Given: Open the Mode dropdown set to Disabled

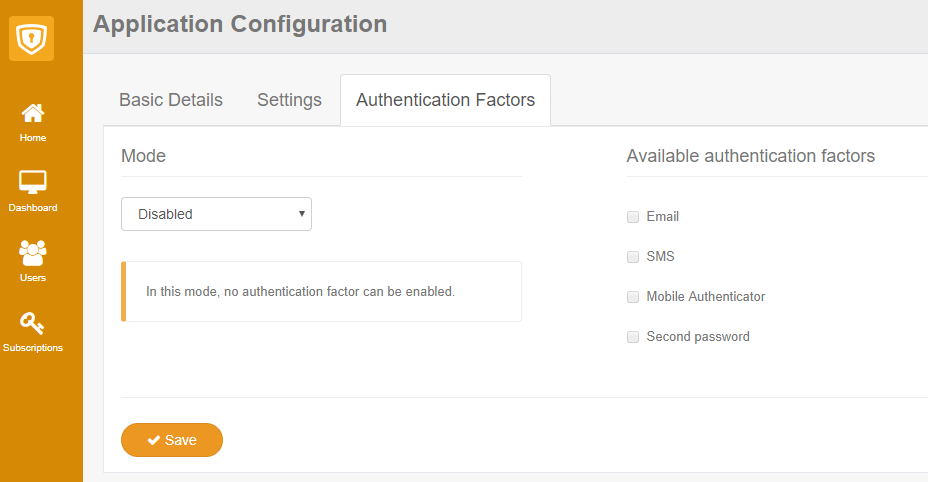Looking at the screenshot, I should click(216, 214).
